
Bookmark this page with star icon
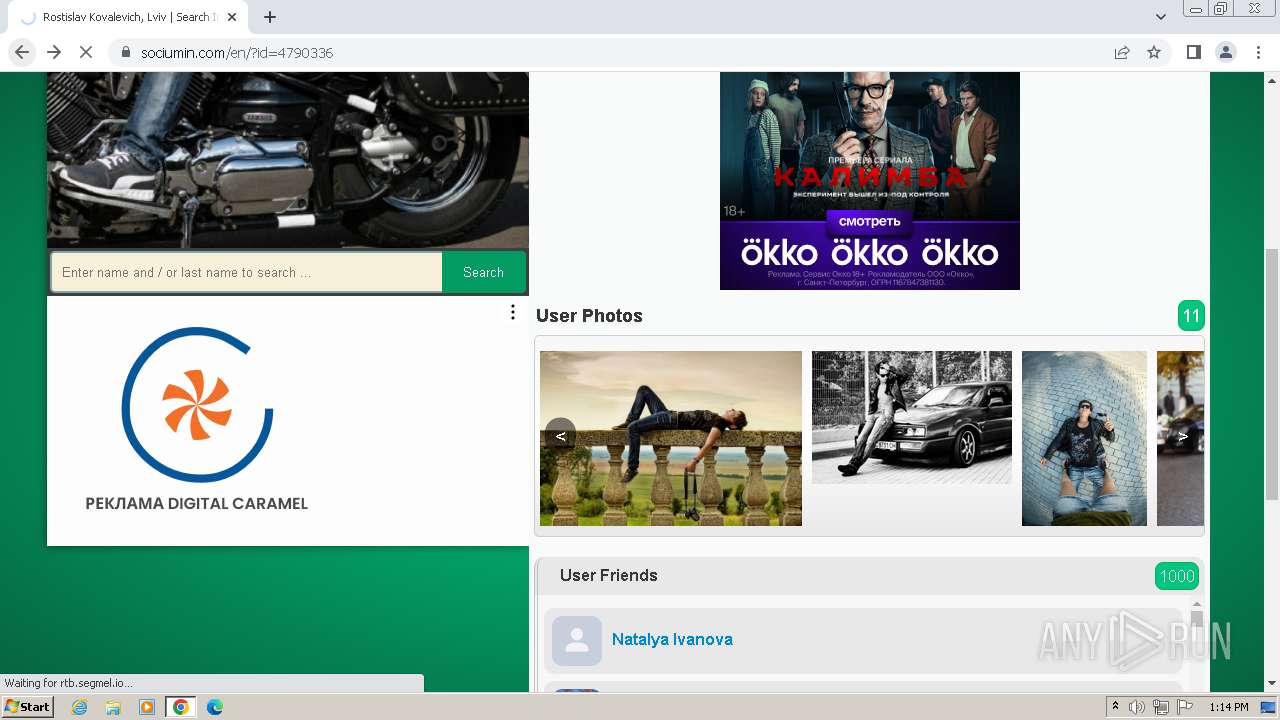[x=1154, y=52]
